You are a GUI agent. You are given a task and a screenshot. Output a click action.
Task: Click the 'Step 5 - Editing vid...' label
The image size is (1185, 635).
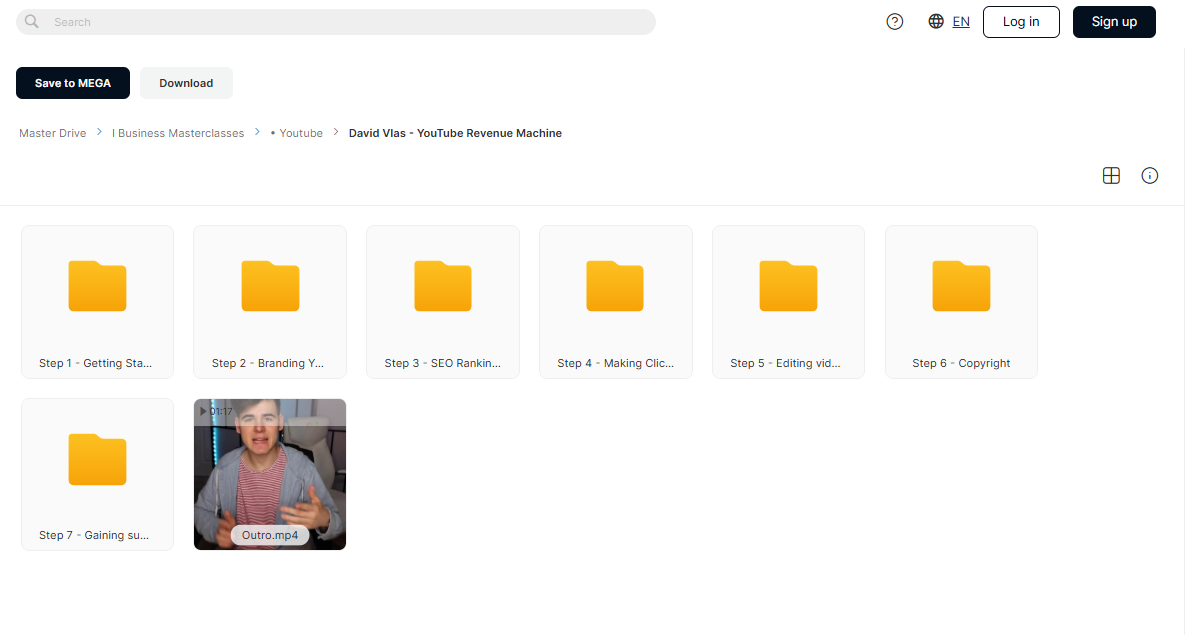coord(785,364)
